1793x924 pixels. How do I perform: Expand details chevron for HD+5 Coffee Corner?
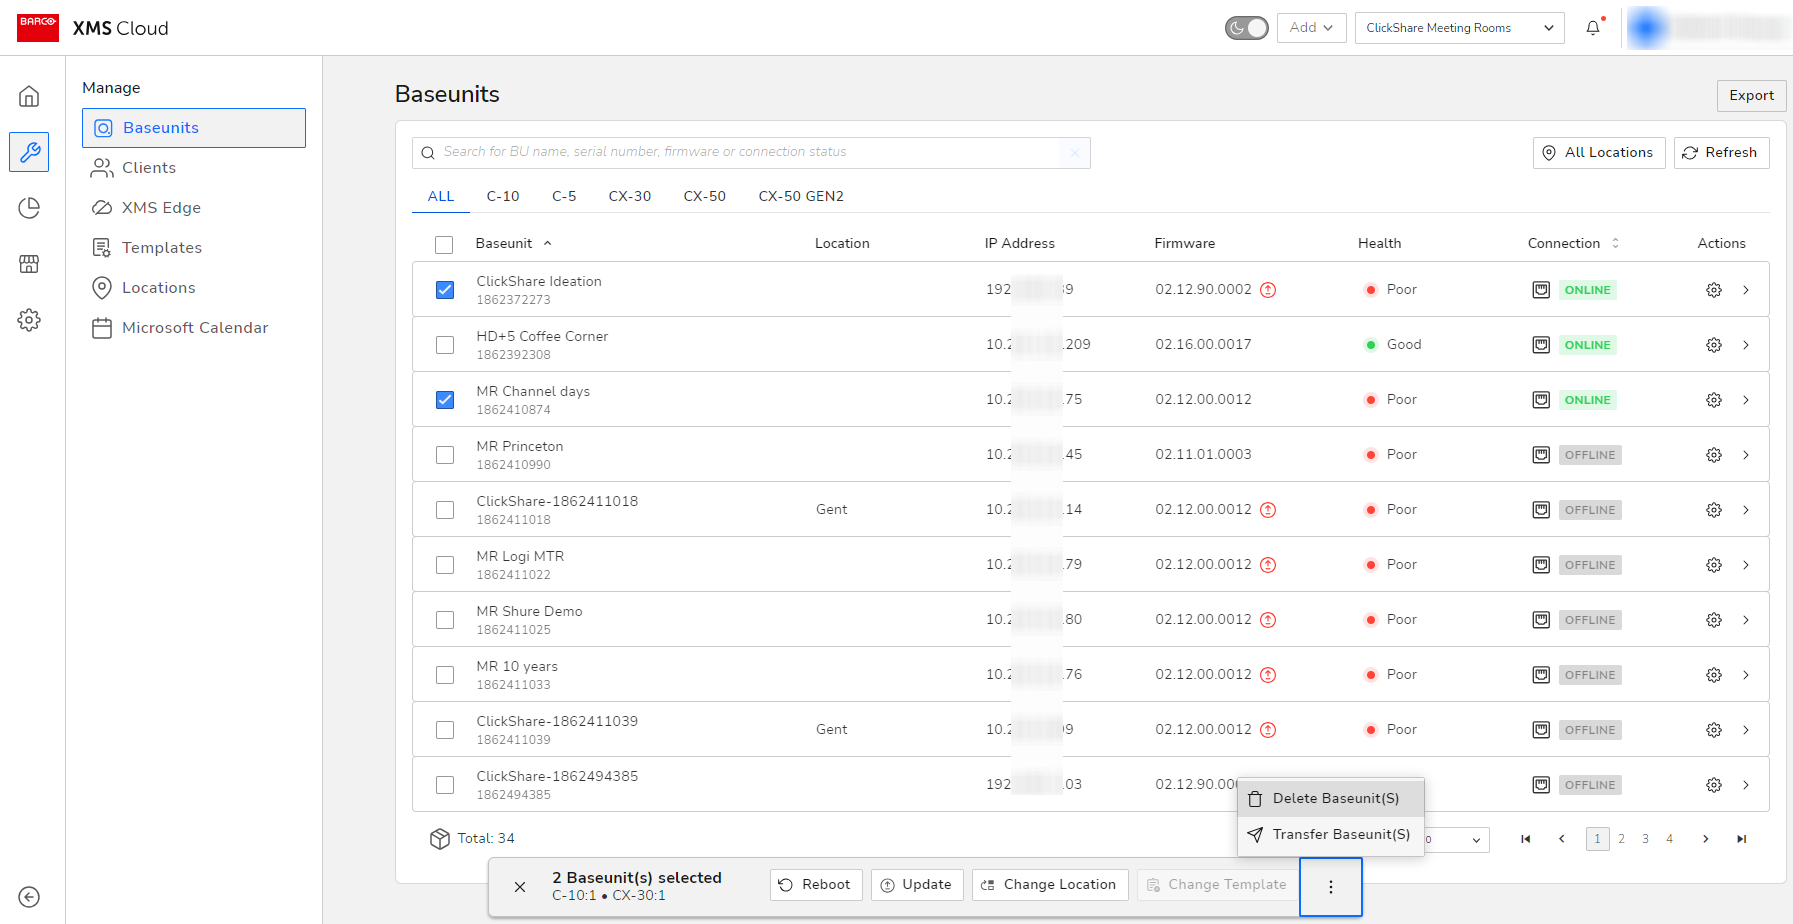pyautogui.click(x=1746, y=344)
